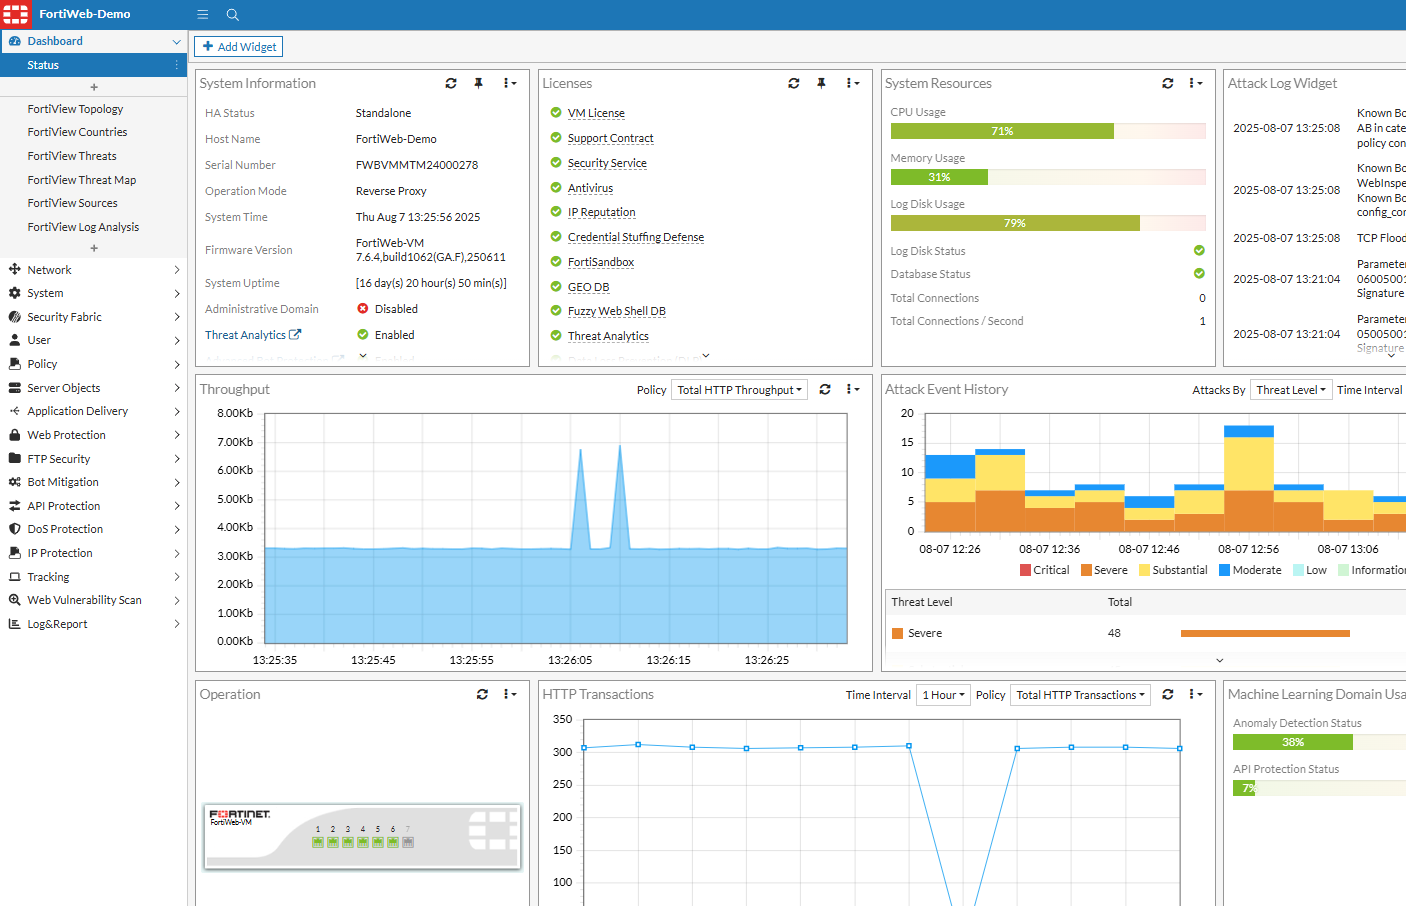Collapse the sidebar with the hamburger icon
Image resolution: width=1406 pixels, height=906 pixels.
coord(203,14)
